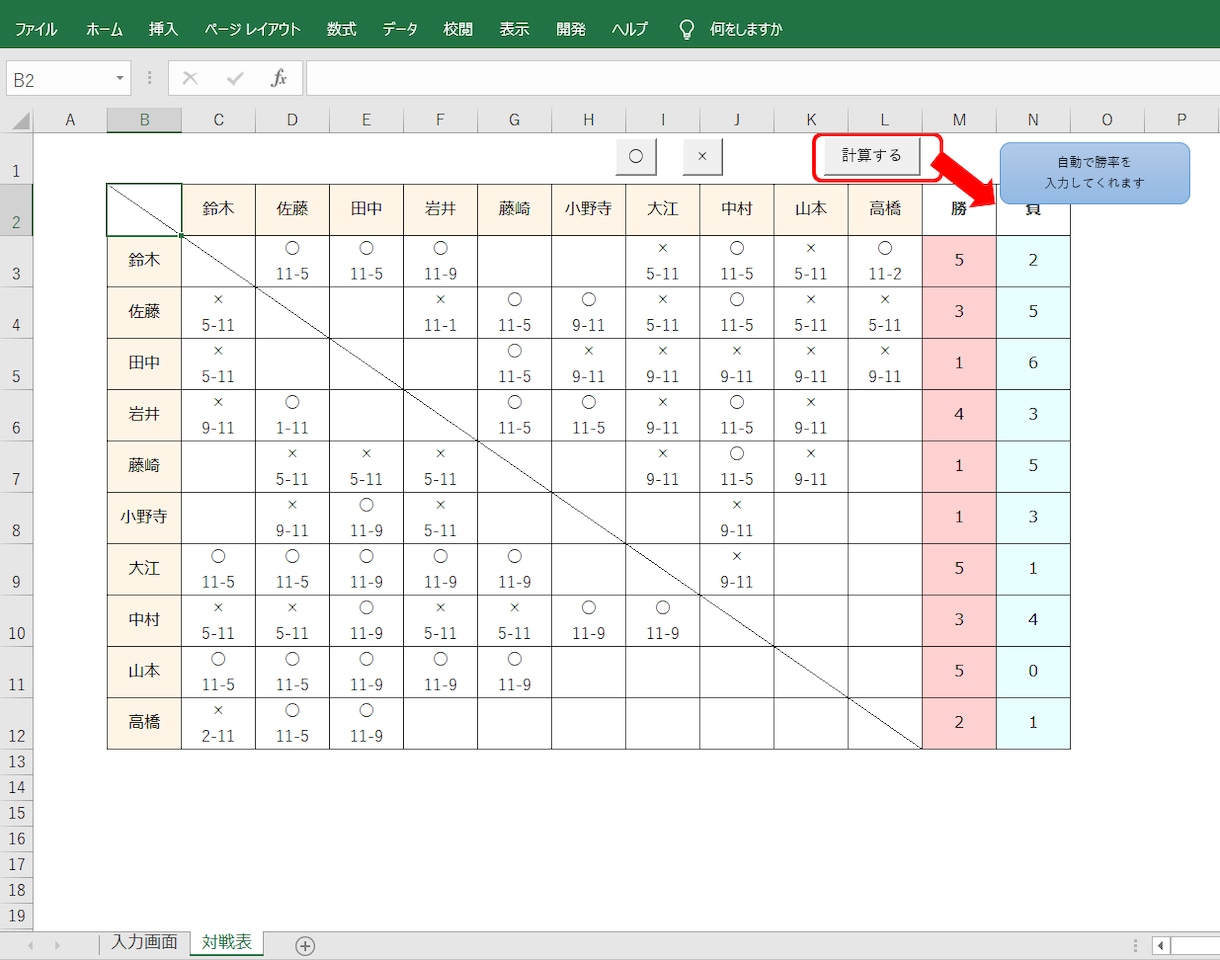Viewport: 1220px width, 960px height.
Task: Click the 山本 row losses cell showing 0
Action: click(1033, 671)
